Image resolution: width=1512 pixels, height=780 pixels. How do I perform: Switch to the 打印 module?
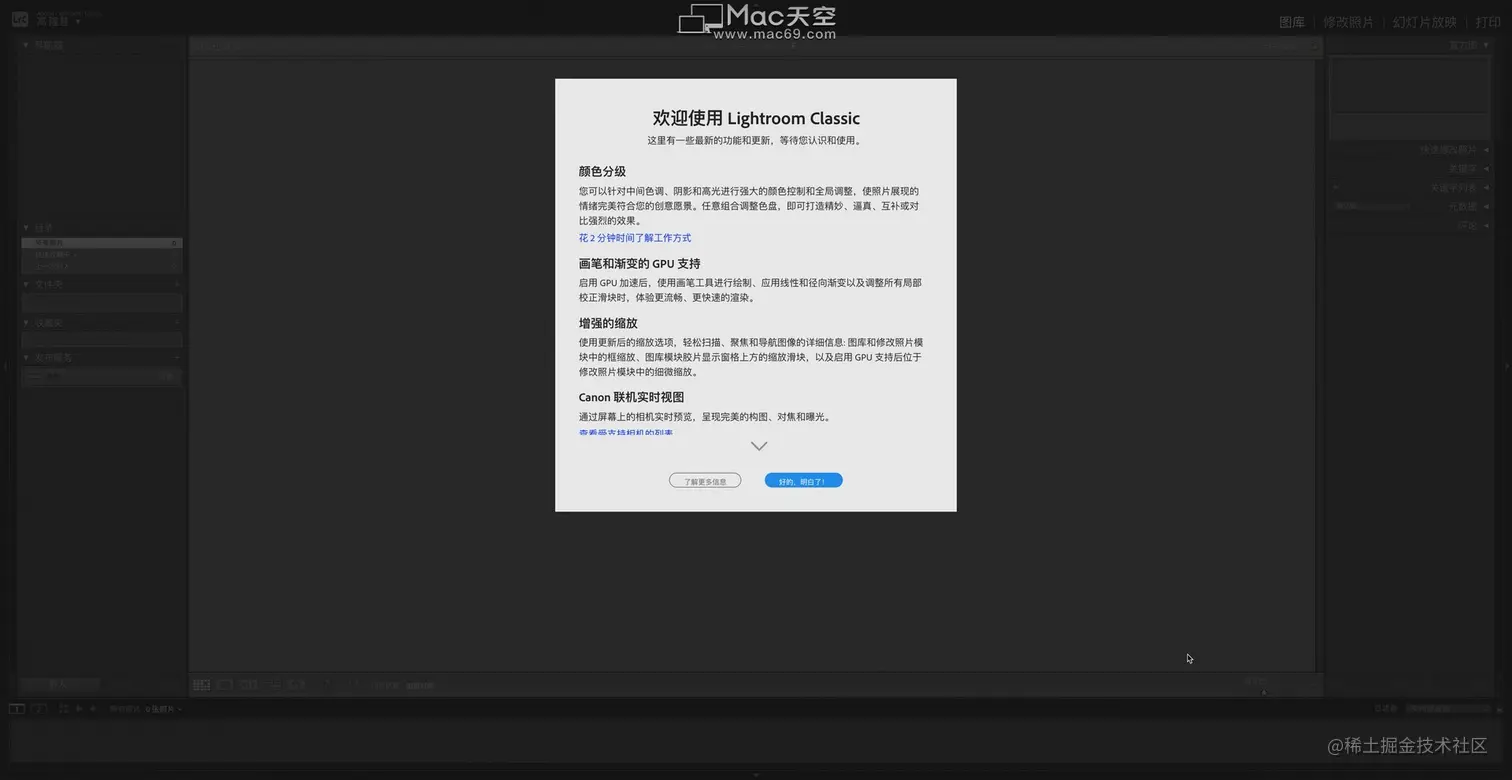(1488, 22)
